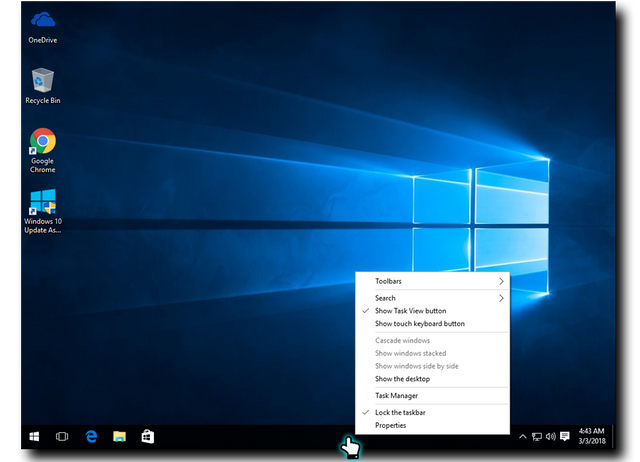Uncheck Show Task View button option
Viewport: 640px width, 462px height.
click(410, 311)
